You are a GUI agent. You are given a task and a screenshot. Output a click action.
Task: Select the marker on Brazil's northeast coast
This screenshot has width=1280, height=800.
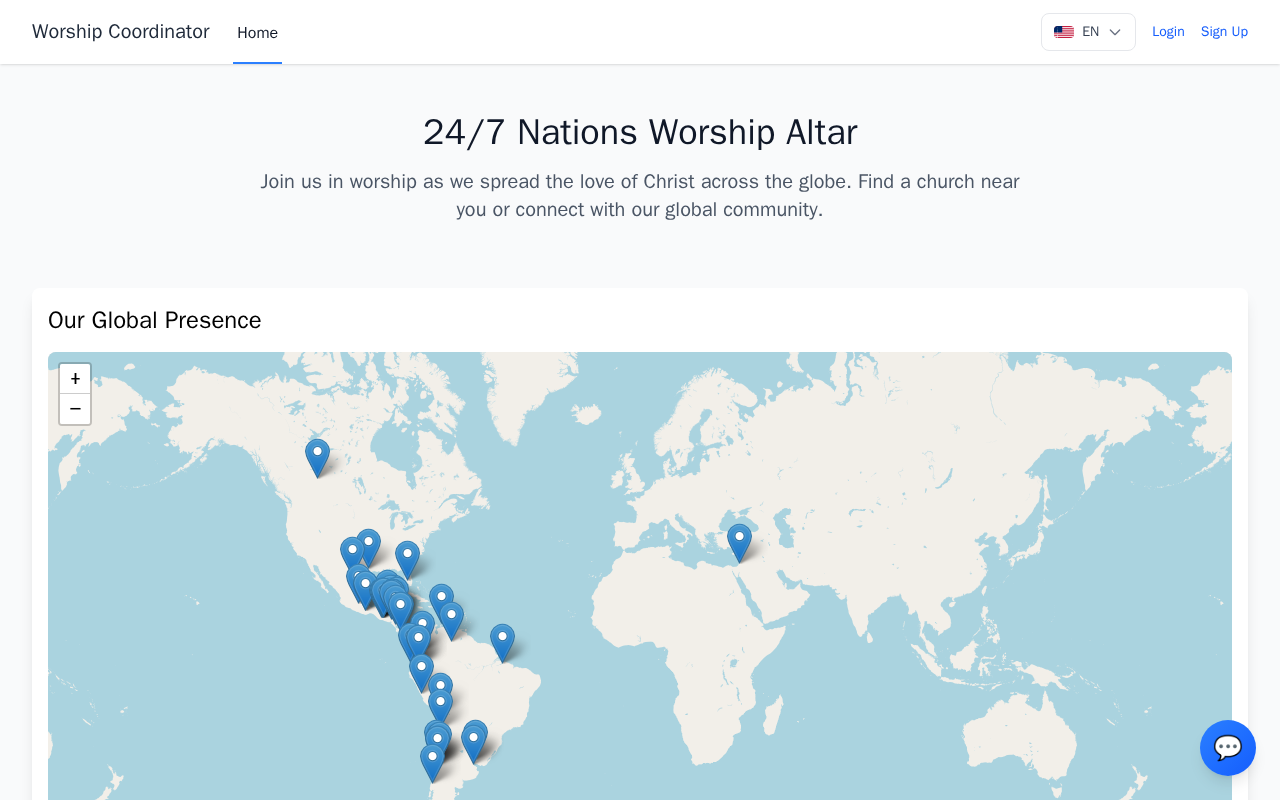(x=502, y=641)
